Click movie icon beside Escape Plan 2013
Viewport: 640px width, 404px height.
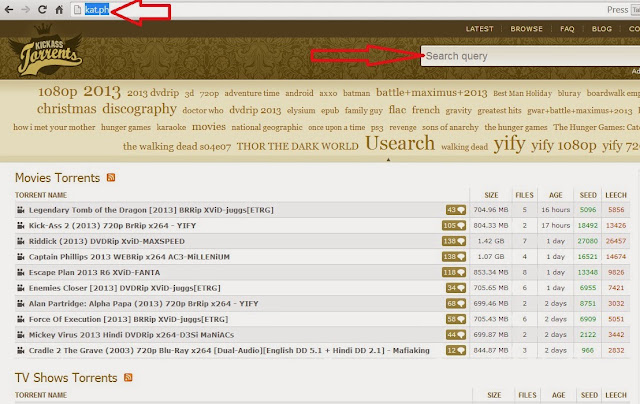20,272
